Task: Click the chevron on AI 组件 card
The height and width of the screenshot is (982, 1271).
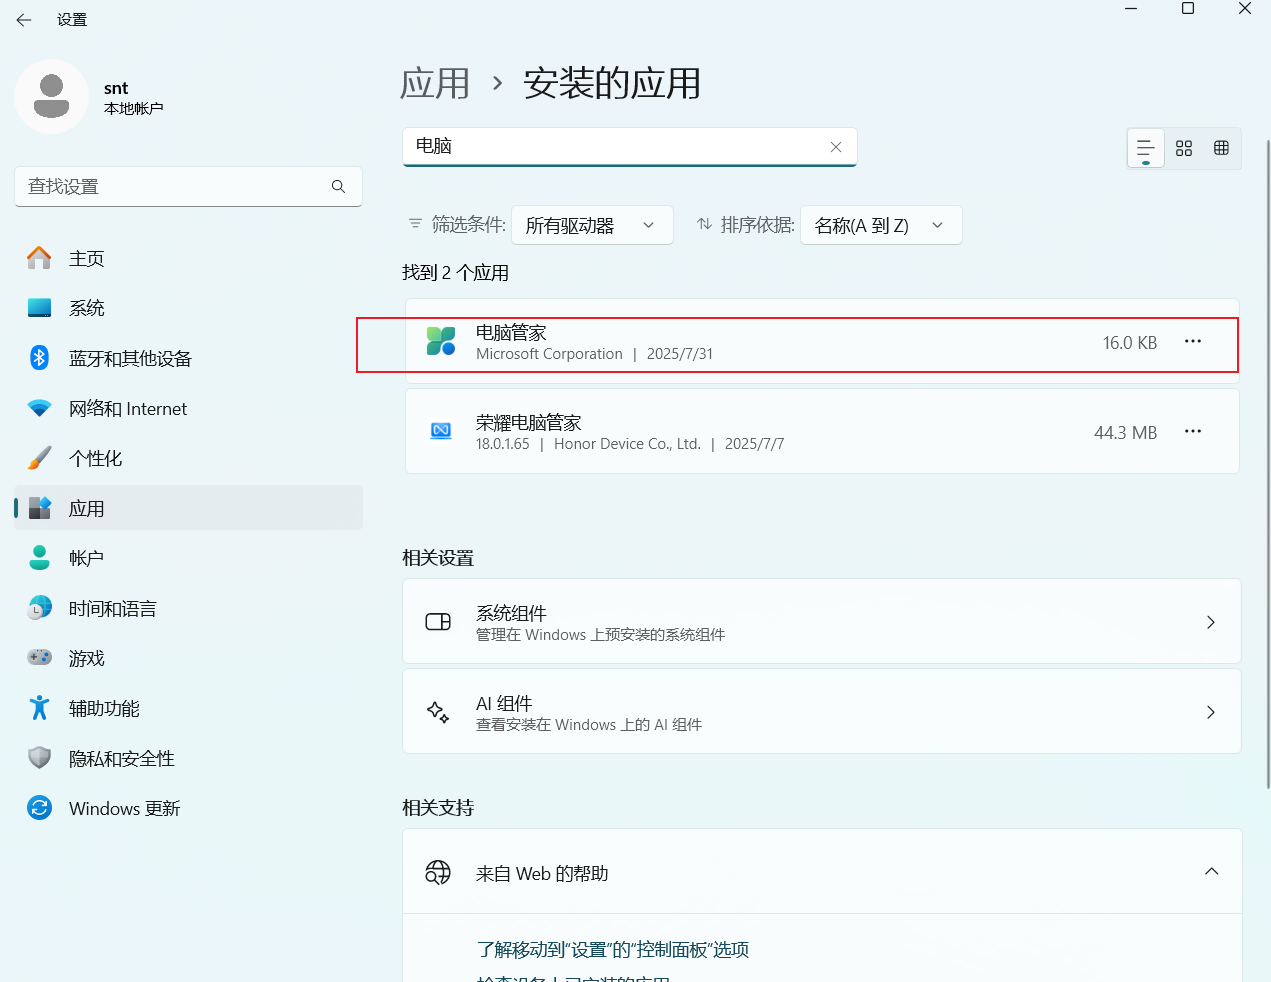Action: point(1211,712)
